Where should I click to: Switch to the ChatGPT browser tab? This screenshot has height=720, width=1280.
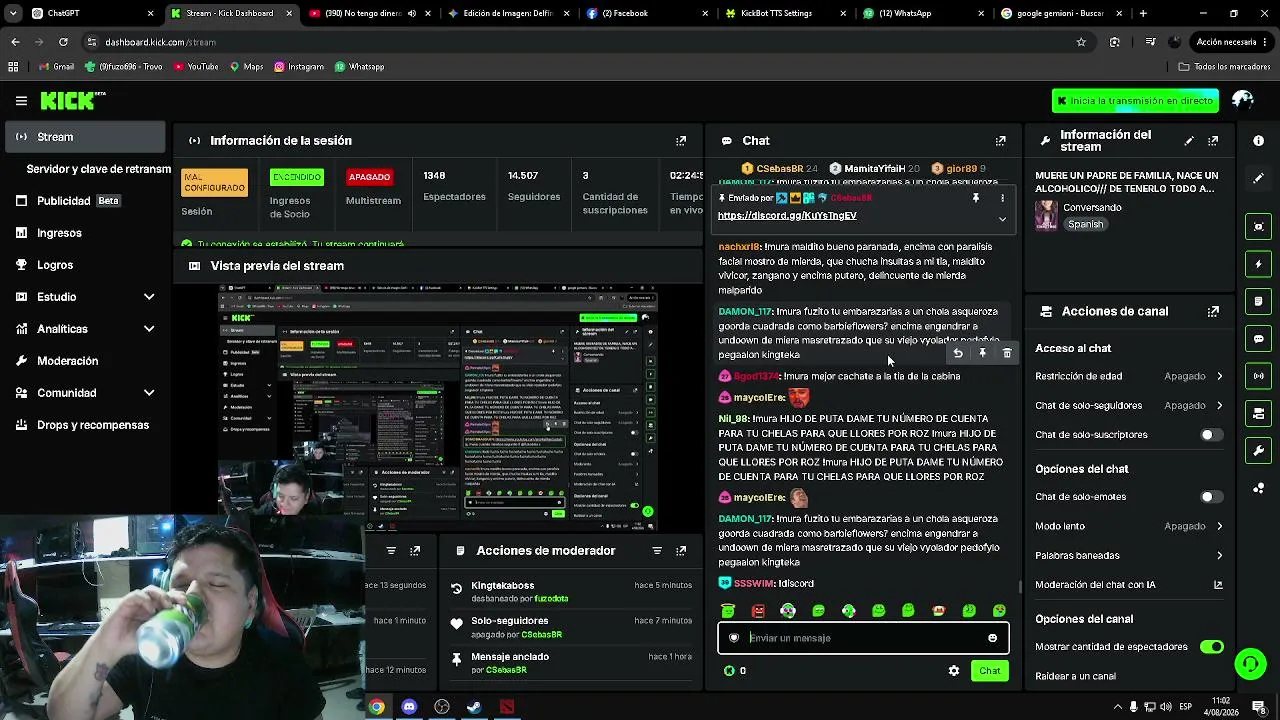(92, 14)
